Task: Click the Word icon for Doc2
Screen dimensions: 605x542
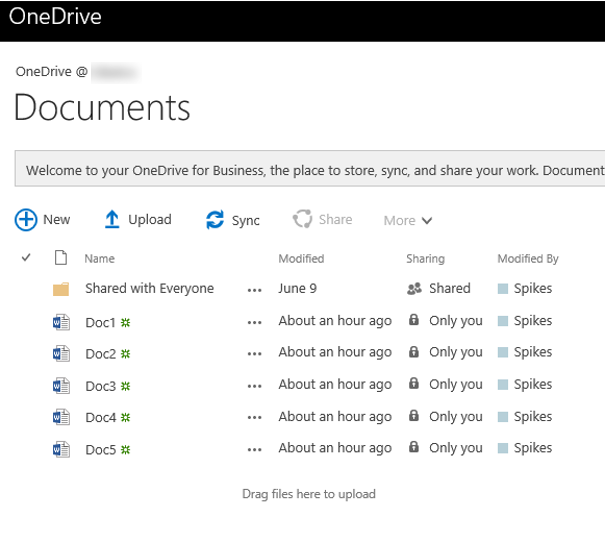Action: (x=61, y=354)
